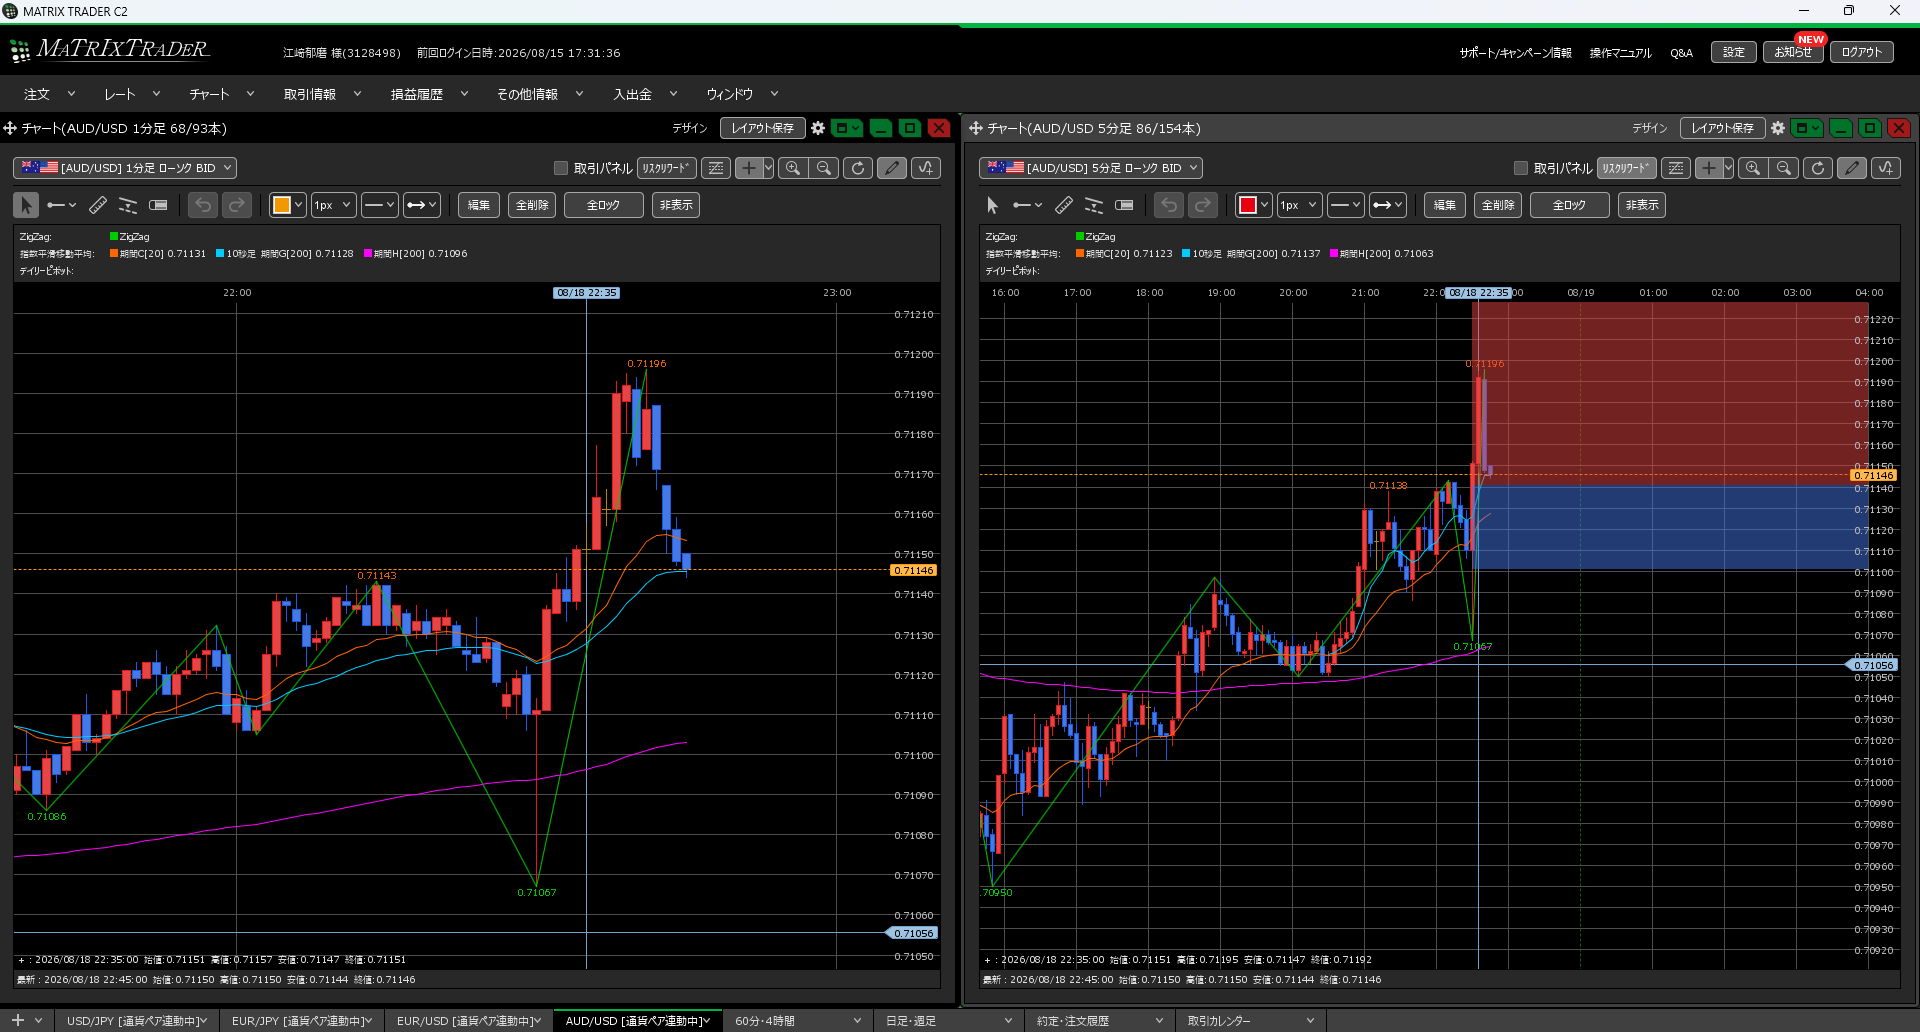
Task: Open gear settings of the 5分足 chart window
Action: tap(1778, 128)
